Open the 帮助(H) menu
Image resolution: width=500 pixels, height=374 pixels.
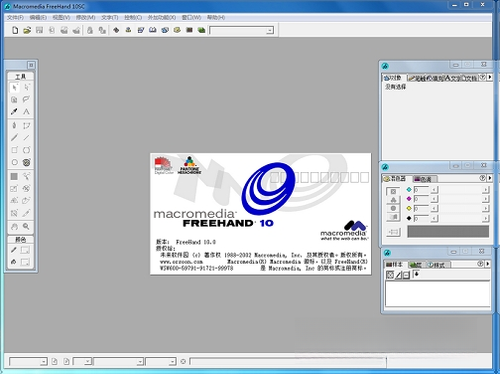point(216,17)
